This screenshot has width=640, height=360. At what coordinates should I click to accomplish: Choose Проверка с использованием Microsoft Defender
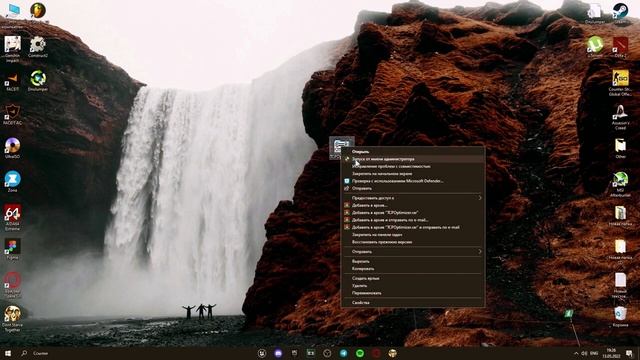[x=413, y=181]
